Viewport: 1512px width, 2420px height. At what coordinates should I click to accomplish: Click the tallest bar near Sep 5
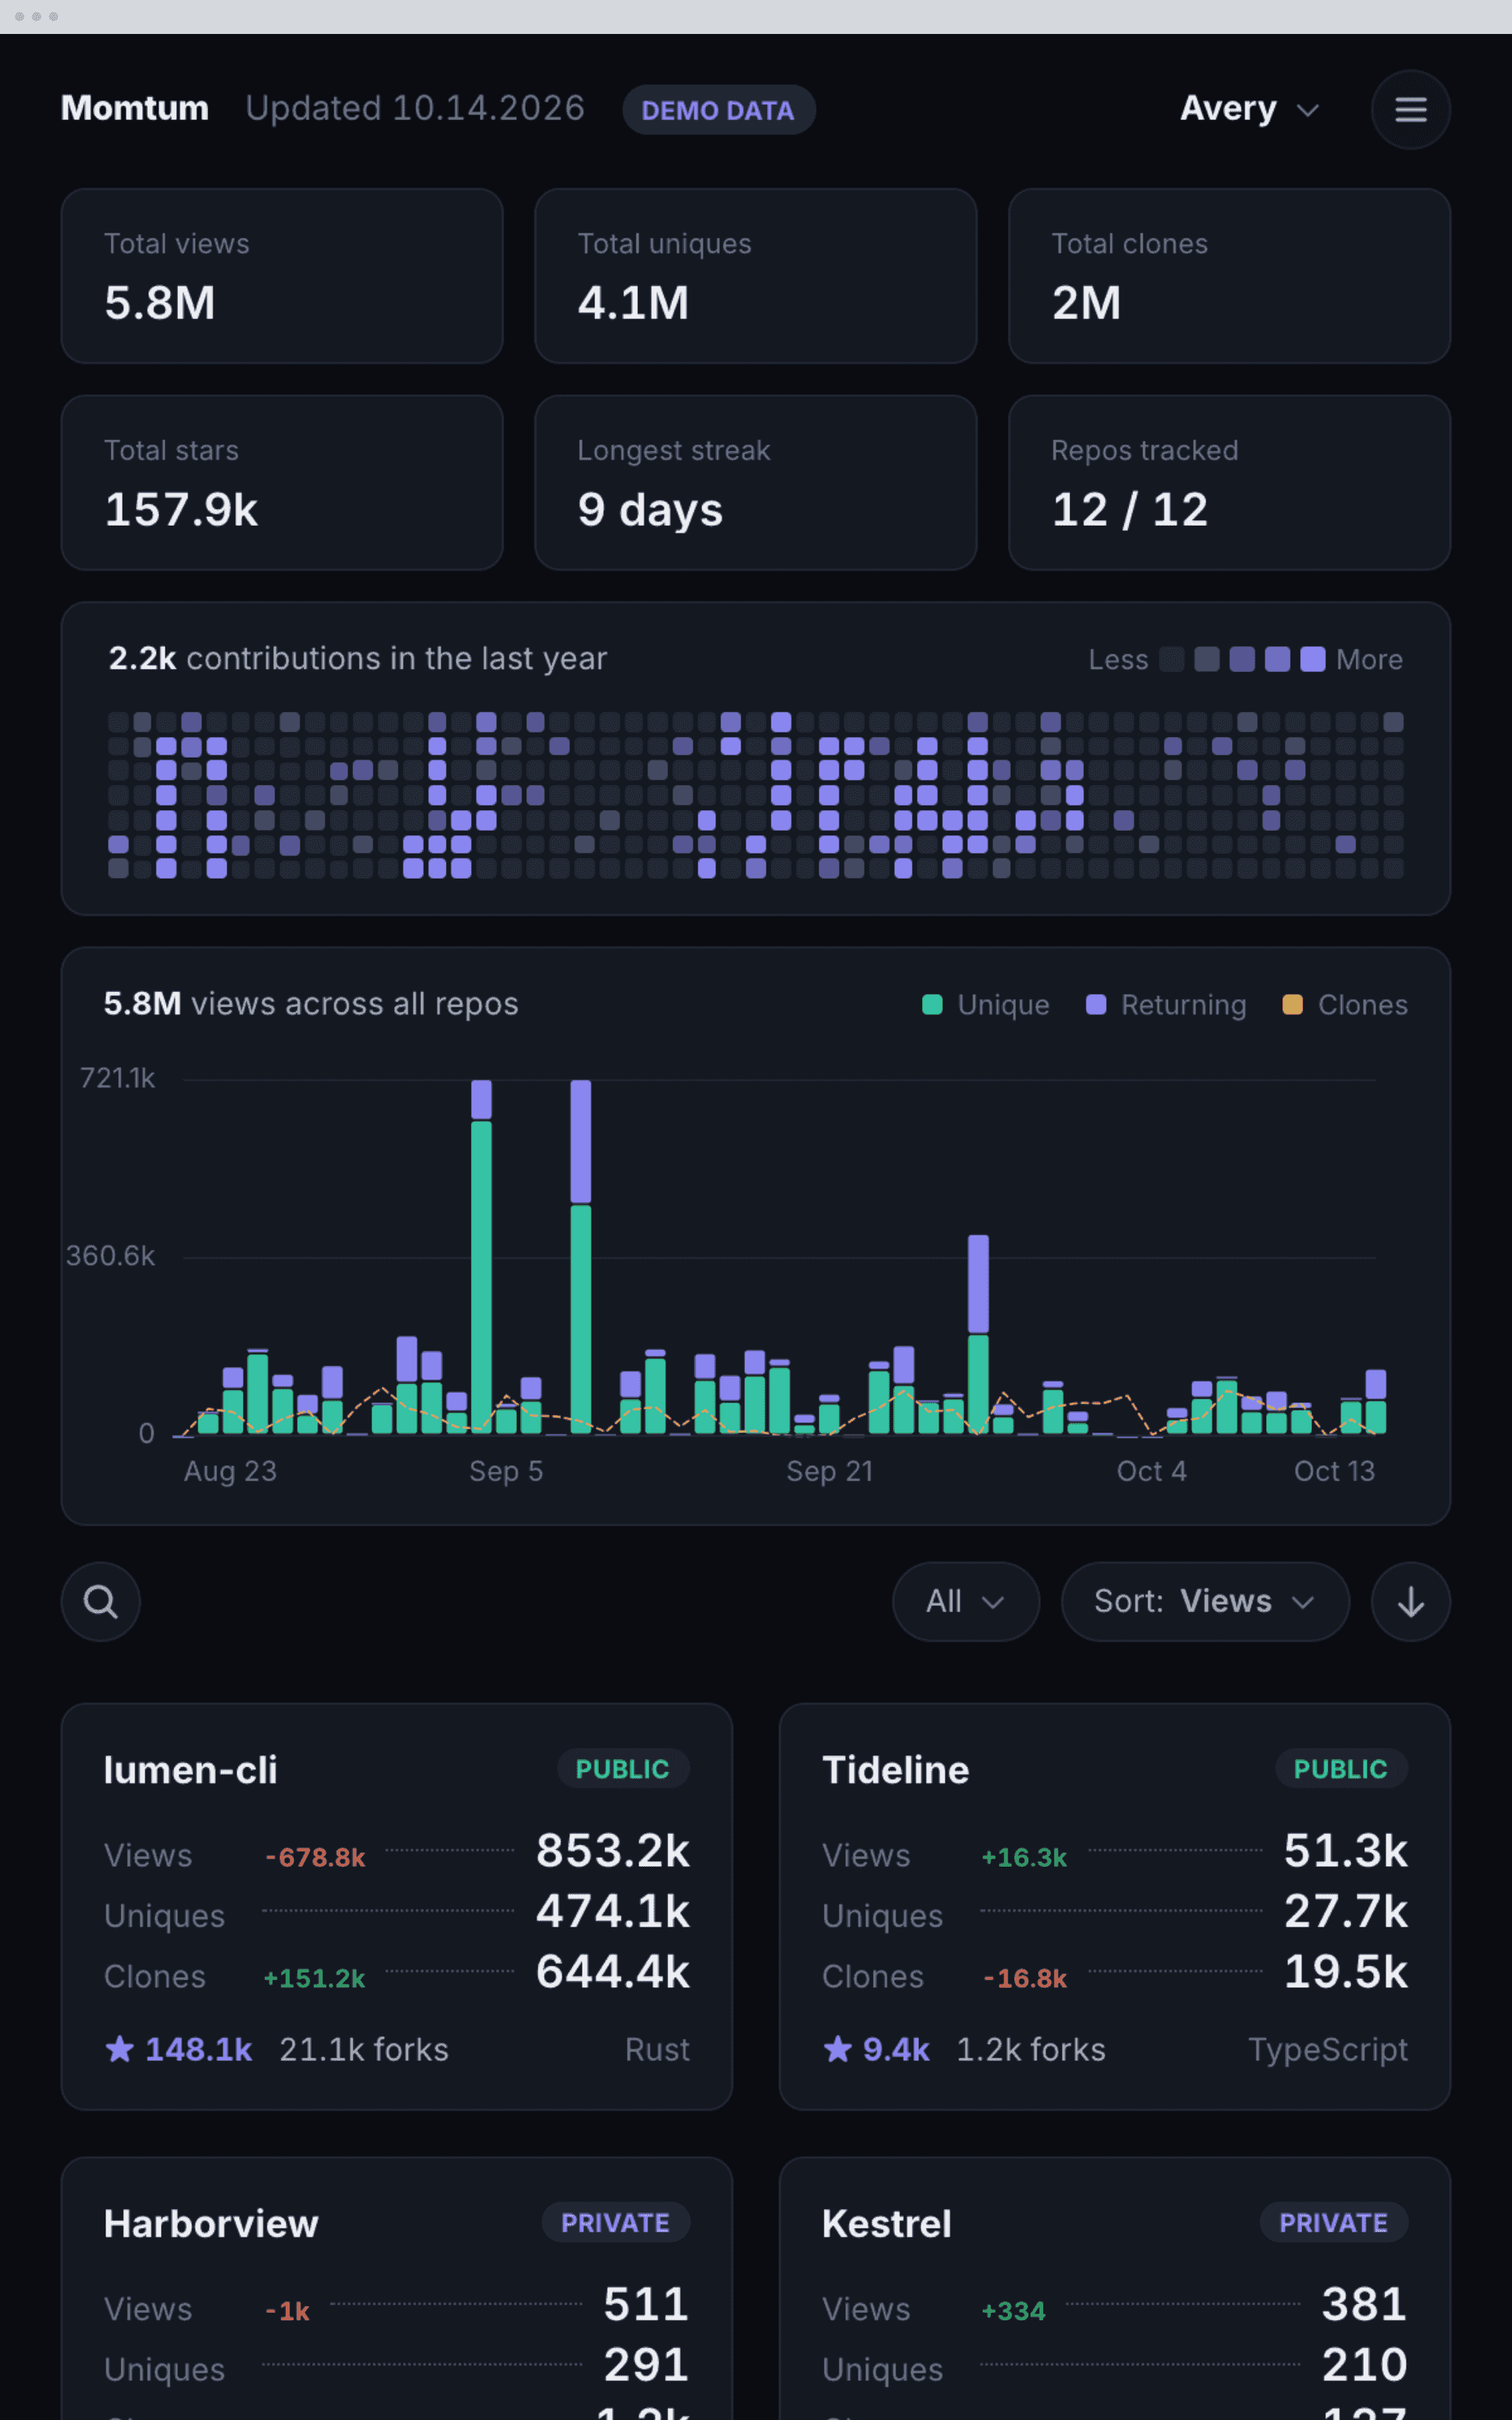pyautogui.click(x=481, y=1257)
